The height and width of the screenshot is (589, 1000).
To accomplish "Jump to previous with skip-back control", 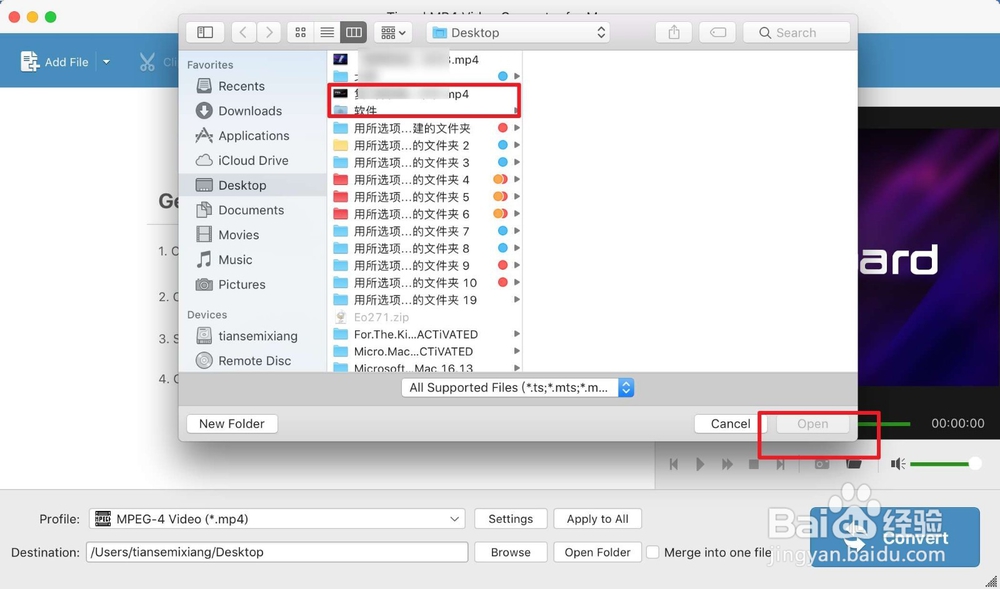I will (x=673, y=464).
